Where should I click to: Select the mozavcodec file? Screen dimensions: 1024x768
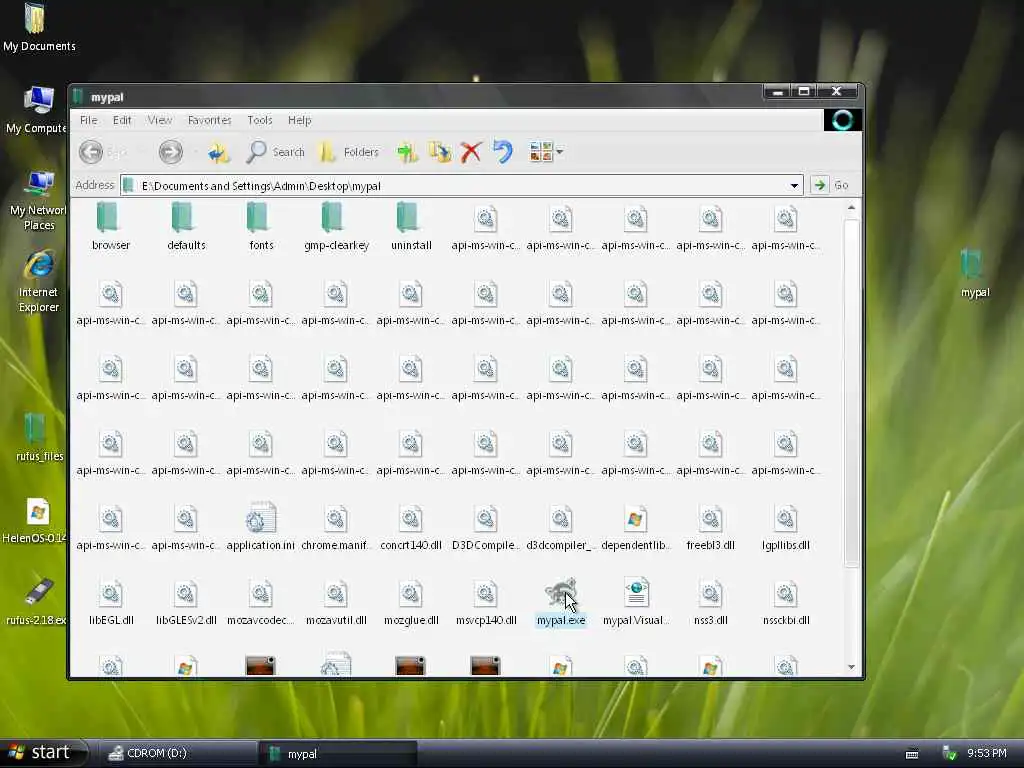click(x=261, y=601)
